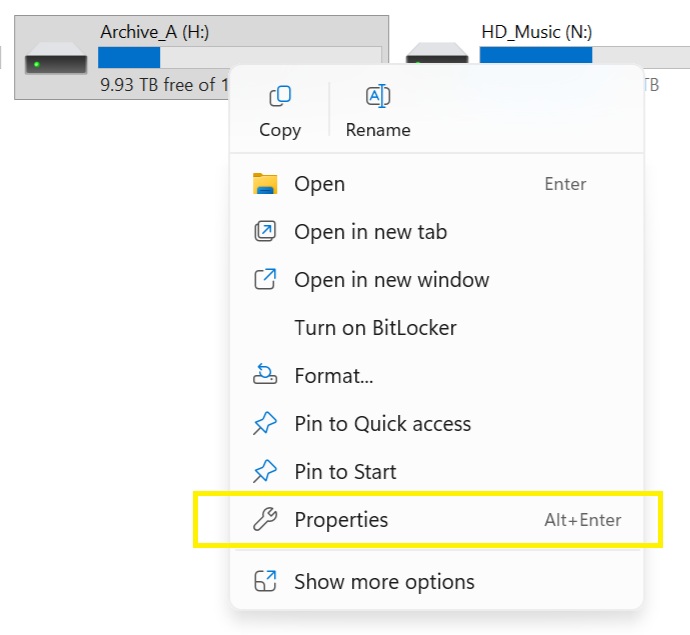Viewport: 690px width, 635px height.
Task: Click the Copy icon in context menu
Action: 280,97
